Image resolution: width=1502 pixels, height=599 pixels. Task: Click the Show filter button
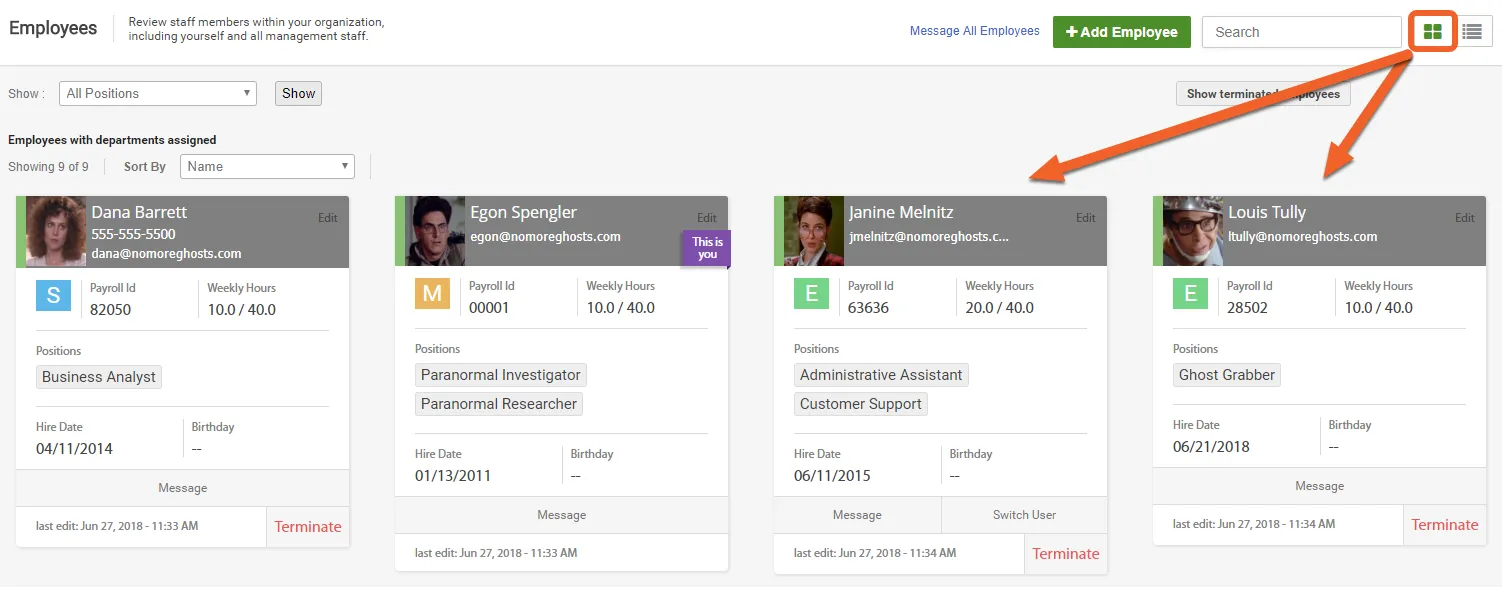tap(298, 93)
